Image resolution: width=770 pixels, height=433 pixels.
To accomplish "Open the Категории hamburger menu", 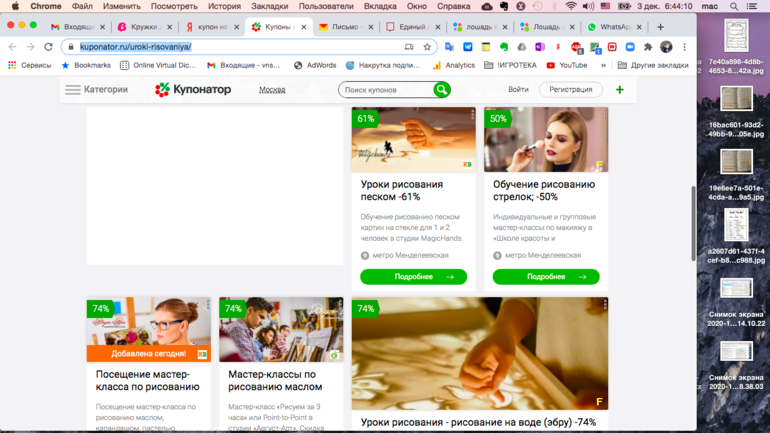I will coord(73,90).
